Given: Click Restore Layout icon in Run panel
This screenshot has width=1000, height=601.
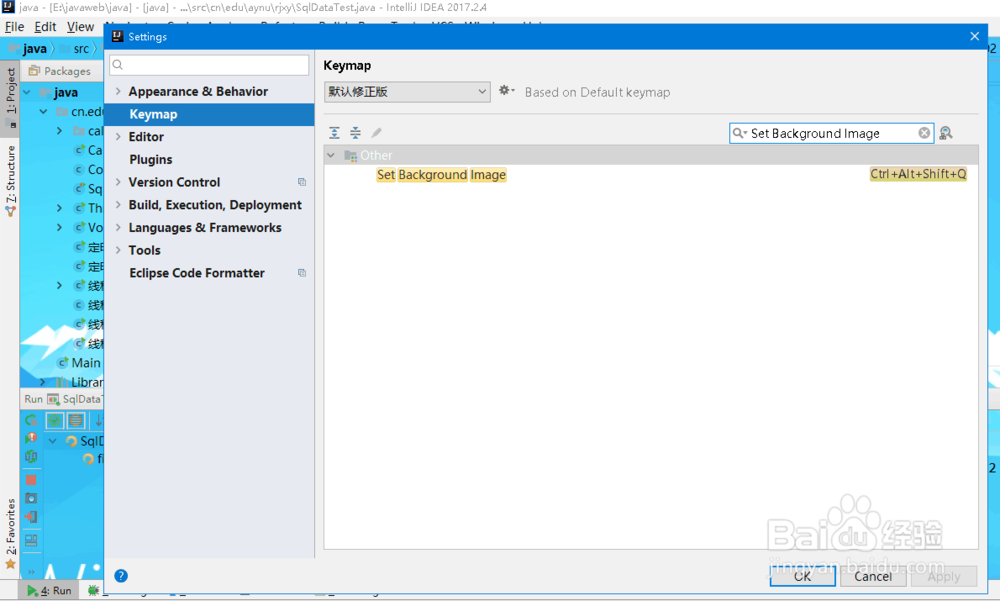Looking at the screenshot, I should pos(31,540).
